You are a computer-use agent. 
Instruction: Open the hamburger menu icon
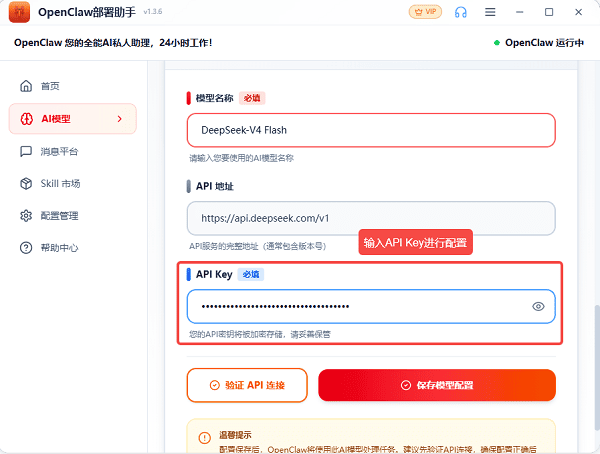(x=490, y=12)
